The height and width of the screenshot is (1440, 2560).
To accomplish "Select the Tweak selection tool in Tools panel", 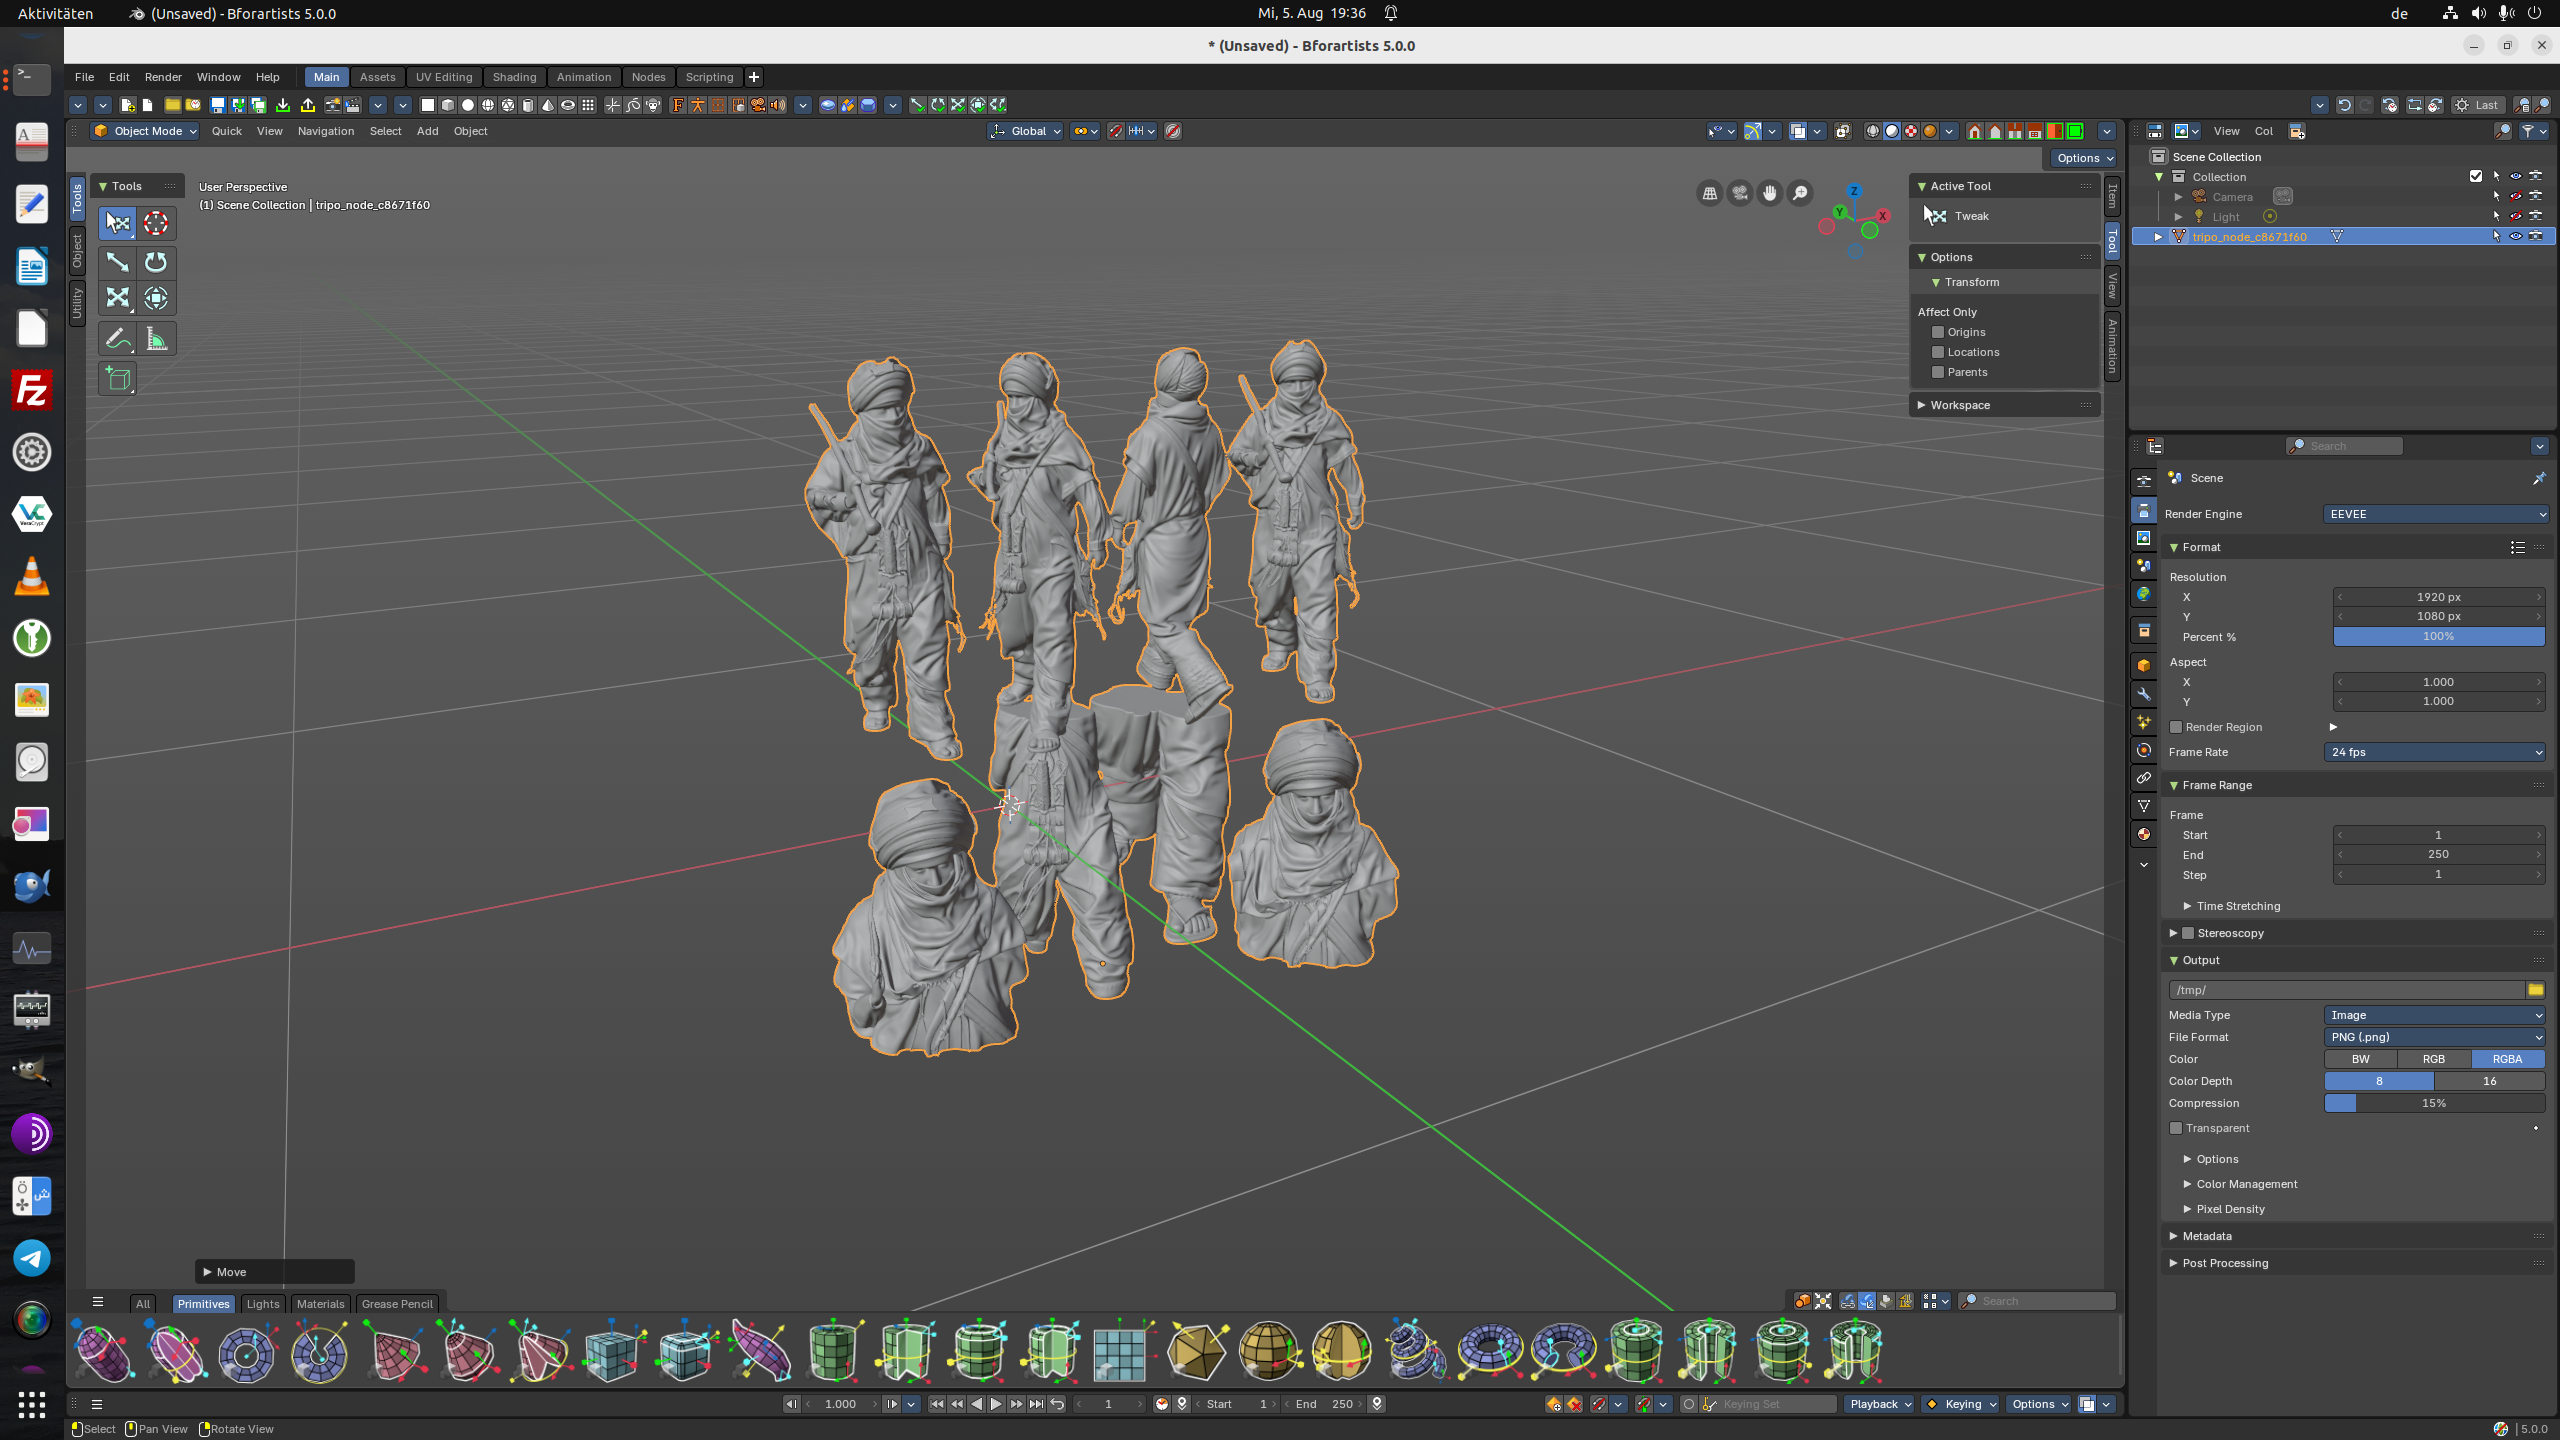I will (118, 222).
